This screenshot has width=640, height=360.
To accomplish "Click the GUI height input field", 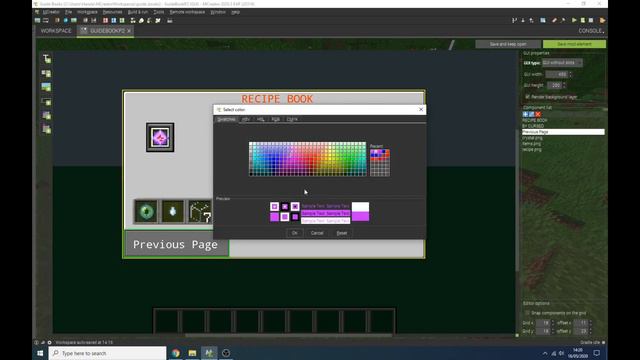I will [554, 85].
